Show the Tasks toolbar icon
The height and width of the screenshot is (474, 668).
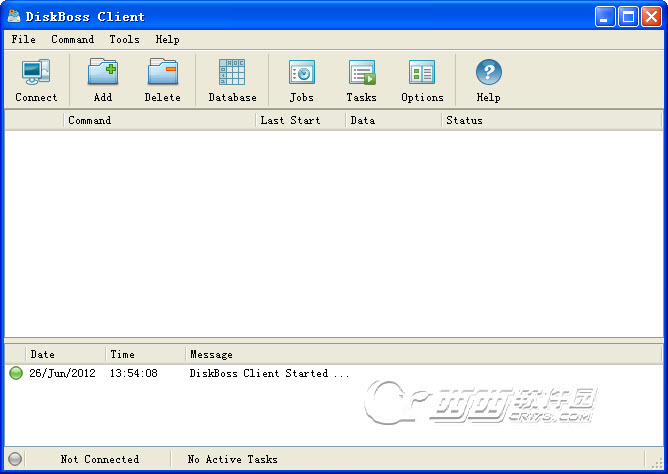click(x=361, y=73)
